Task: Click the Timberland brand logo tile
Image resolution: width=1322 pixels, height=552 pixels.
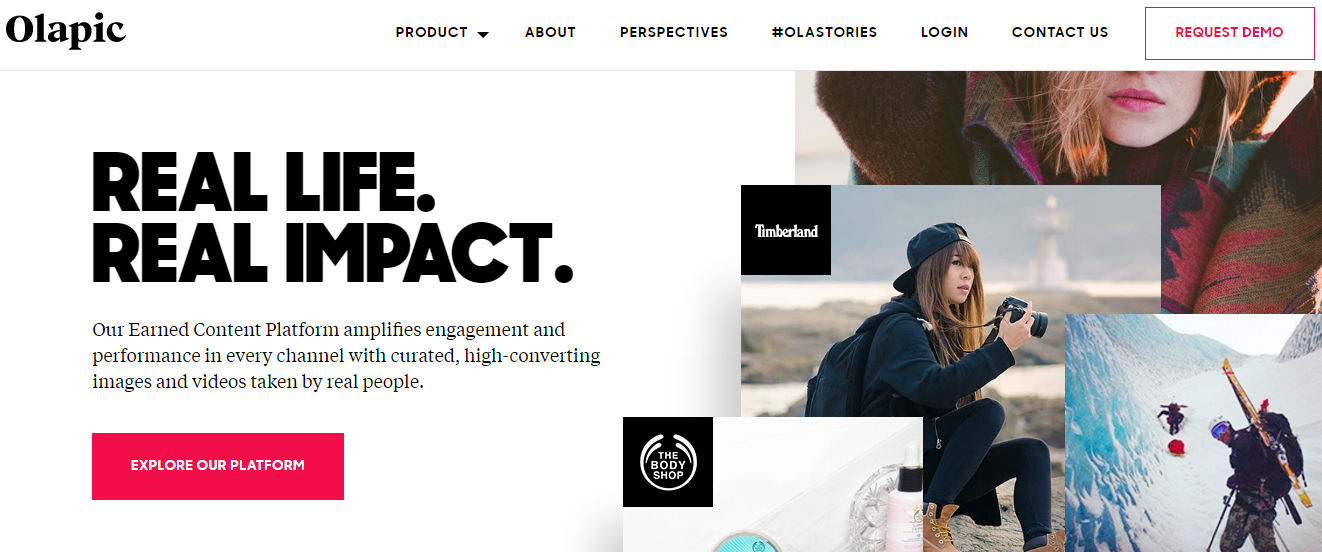Action: (786, 230)
